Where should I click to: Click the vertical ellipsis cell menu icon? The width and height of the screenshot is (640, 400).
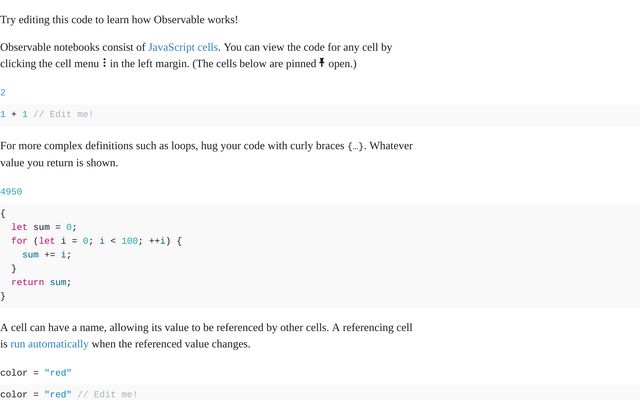click(104, 63)
